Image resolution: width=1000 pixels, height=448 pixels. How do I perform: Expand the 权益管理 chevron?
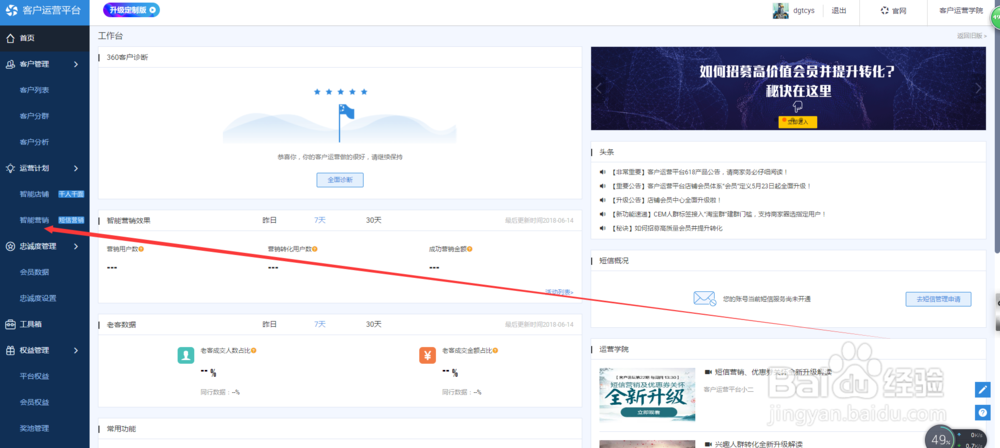click(x=76, y=350)
